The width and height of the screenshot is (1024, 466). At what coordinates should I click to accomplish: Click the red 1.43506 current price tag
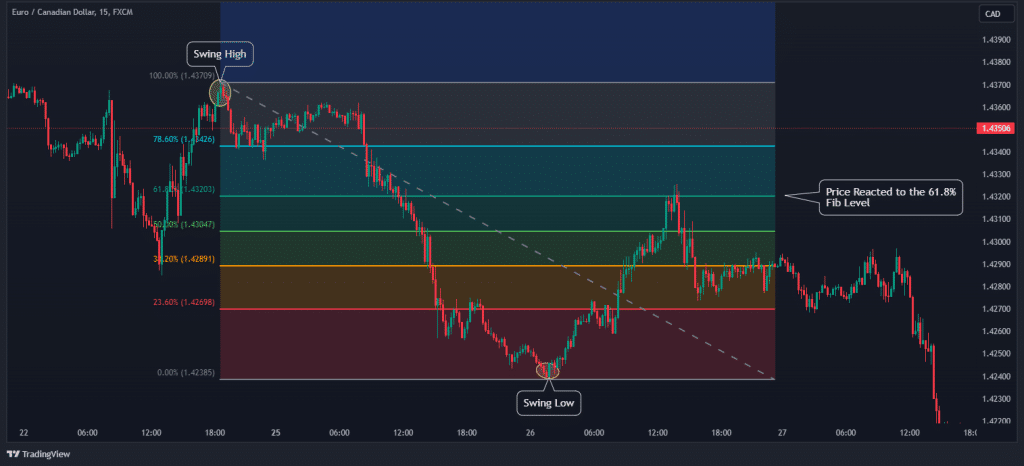997,128
